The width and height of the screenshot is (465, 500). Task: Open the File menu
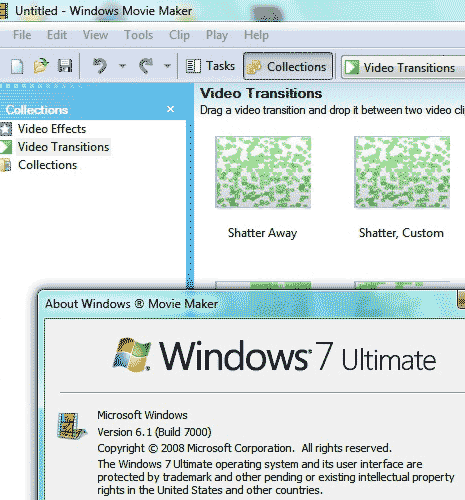(22, 35)
